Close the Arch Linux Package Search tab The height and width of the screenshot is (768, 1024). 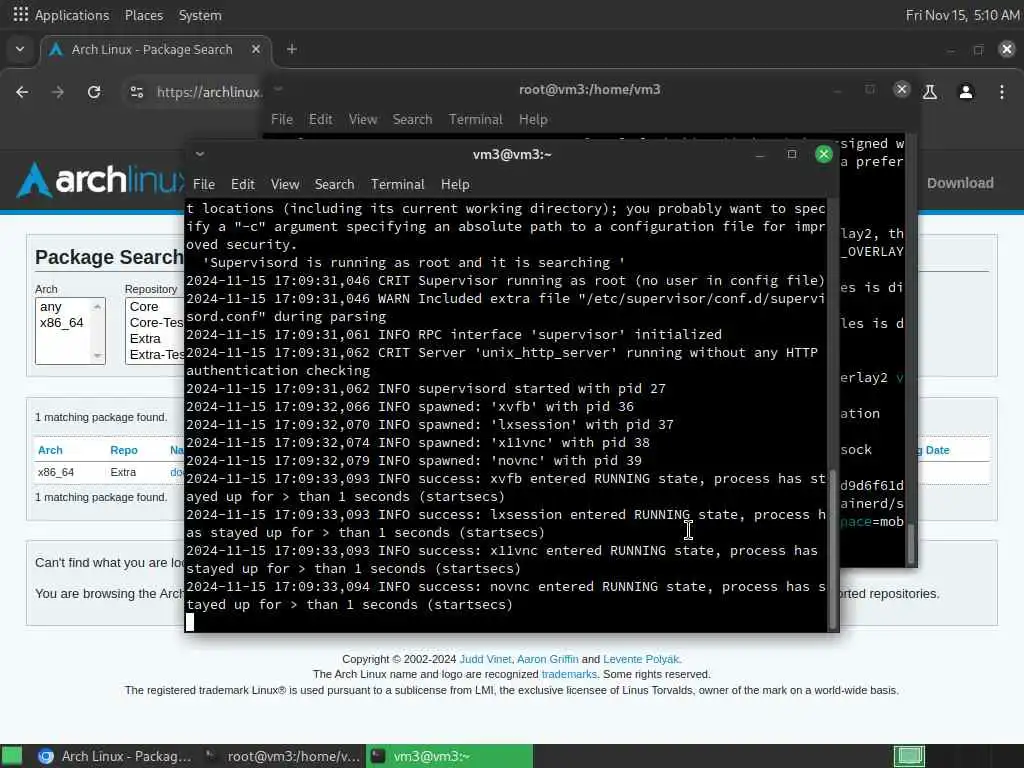tap(256, 49)
